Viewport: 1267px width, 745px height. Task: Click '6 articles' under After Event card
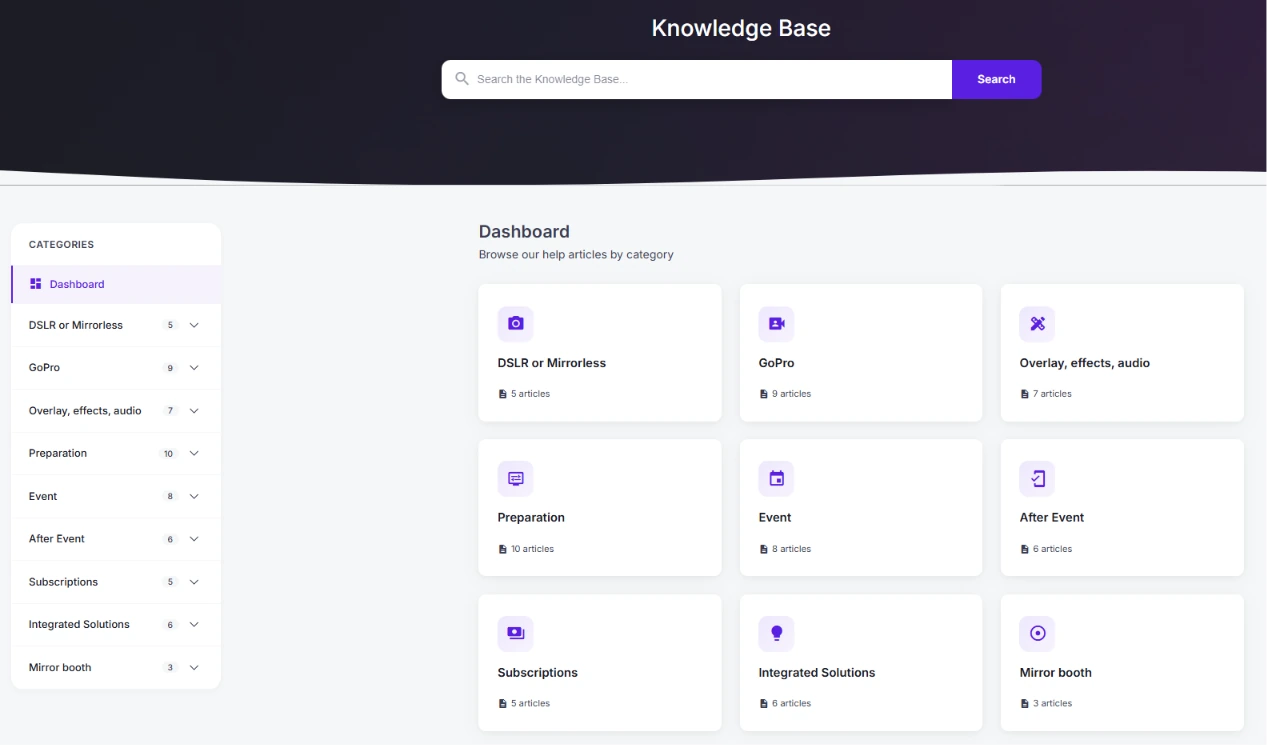(x=1052, y=549)
